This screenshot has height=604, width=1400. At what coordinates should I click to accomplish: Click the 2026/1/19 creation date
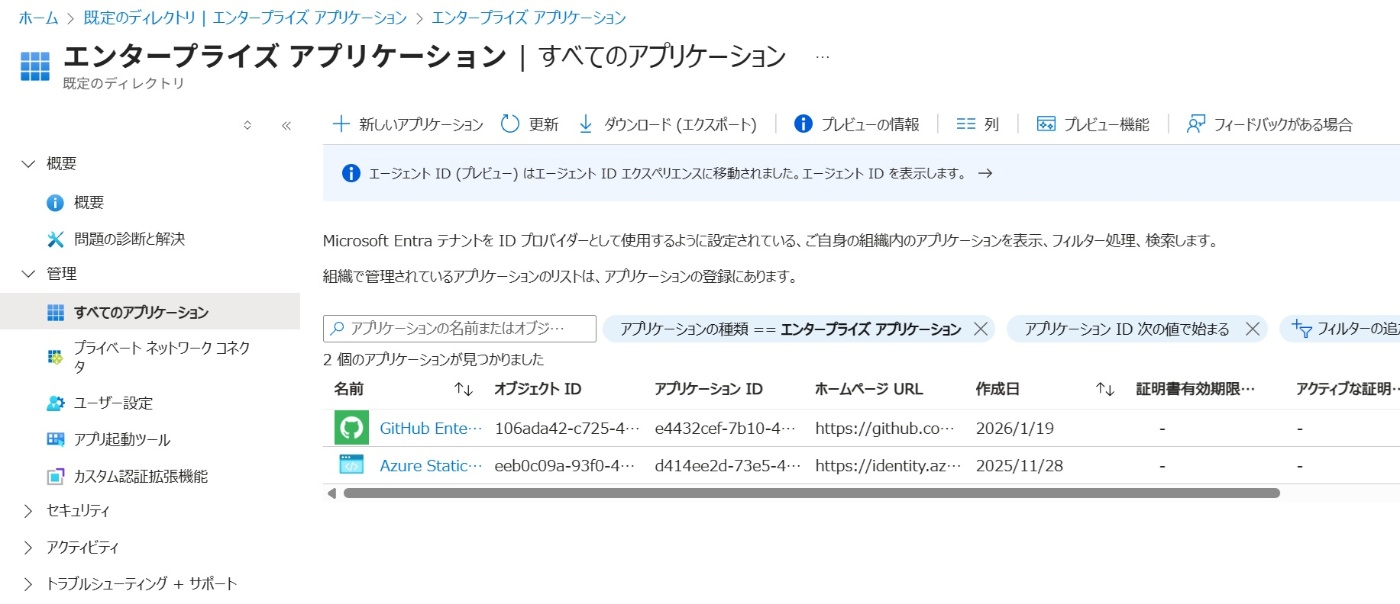(x=1015, y=428)
